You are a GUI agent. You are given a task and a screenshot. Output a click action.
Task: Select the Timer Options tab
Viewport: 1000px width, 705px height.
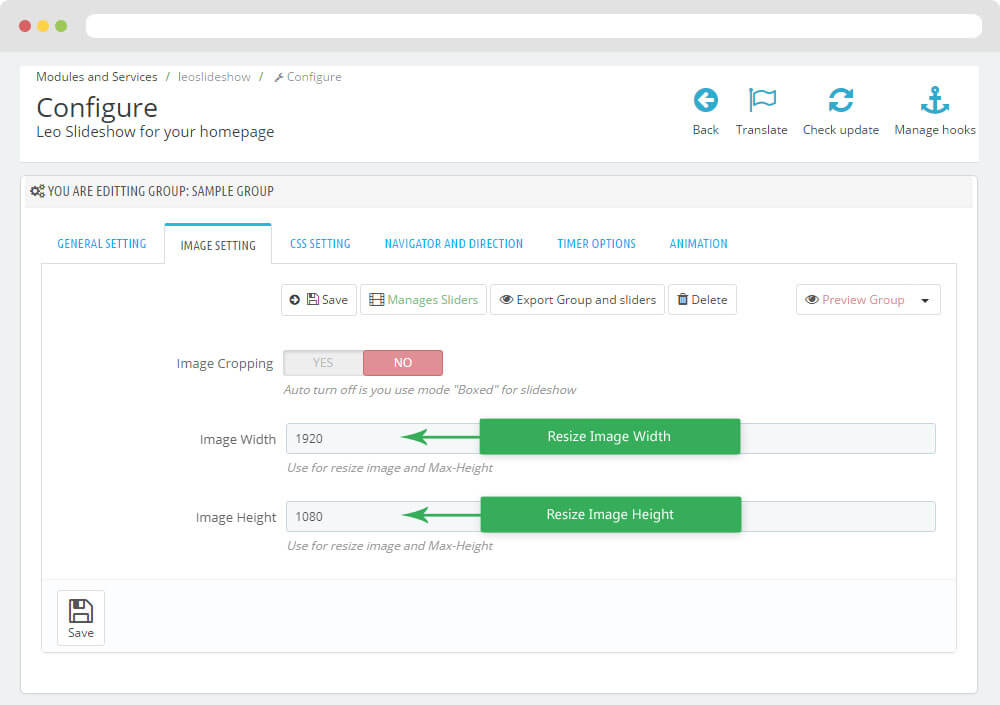click(x=596, y=244)
